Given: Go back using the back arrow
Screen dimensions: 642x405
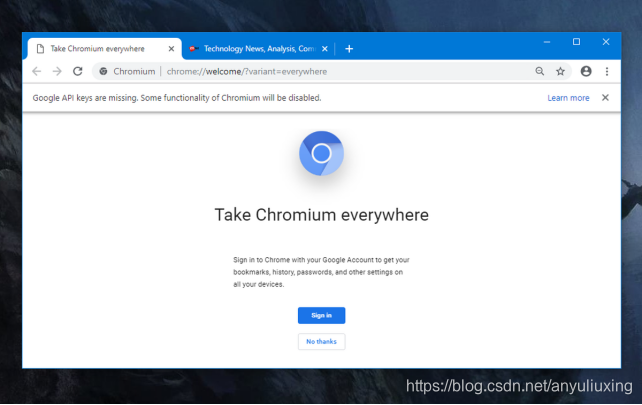Looking at the screenshot, I should point(36,71).
